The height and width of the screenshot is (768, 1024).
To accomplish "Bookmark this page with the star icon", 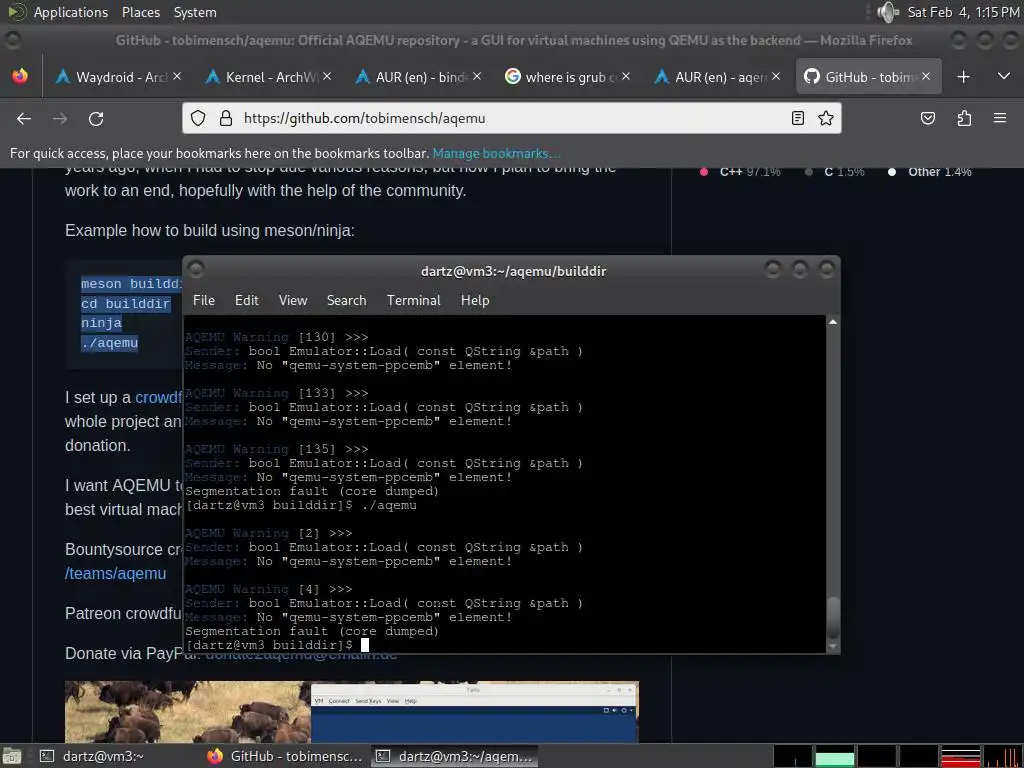I will pos(825,118).
